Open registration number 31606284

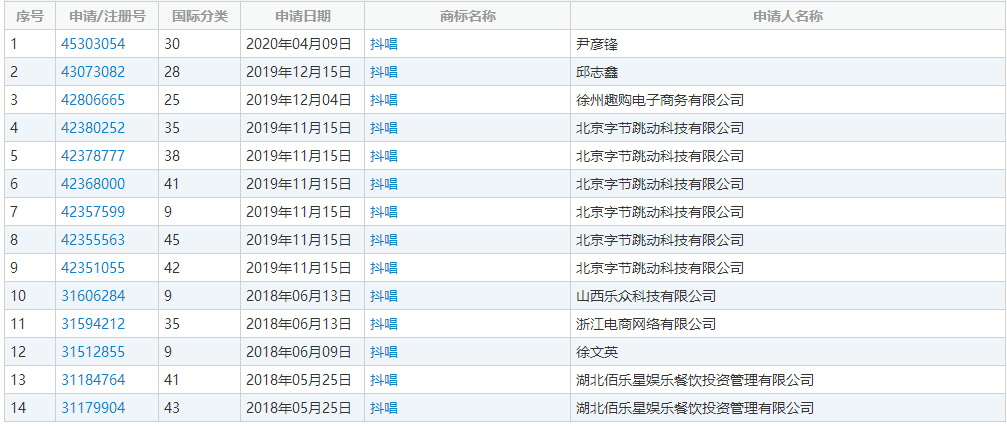click(x=93, y=296)
